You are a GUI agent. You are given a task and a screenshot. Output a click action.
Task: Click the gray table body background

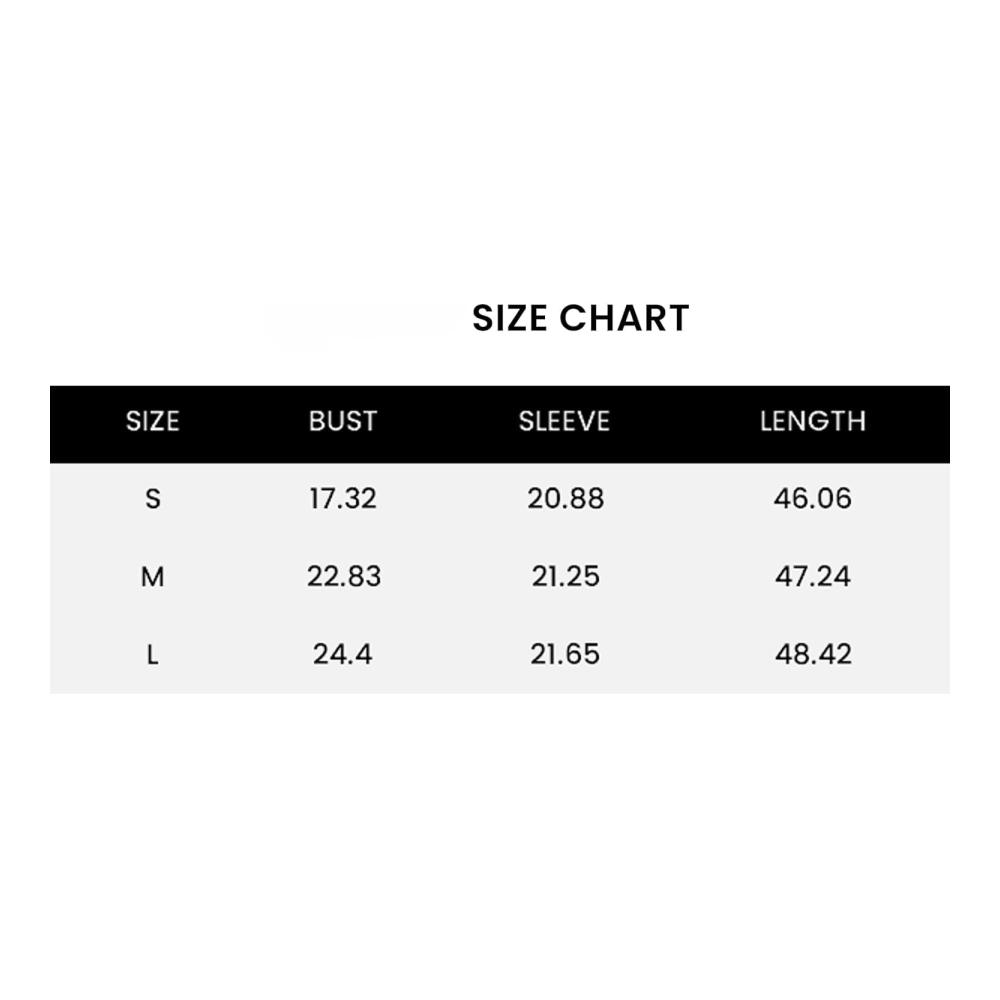[500, 578]
